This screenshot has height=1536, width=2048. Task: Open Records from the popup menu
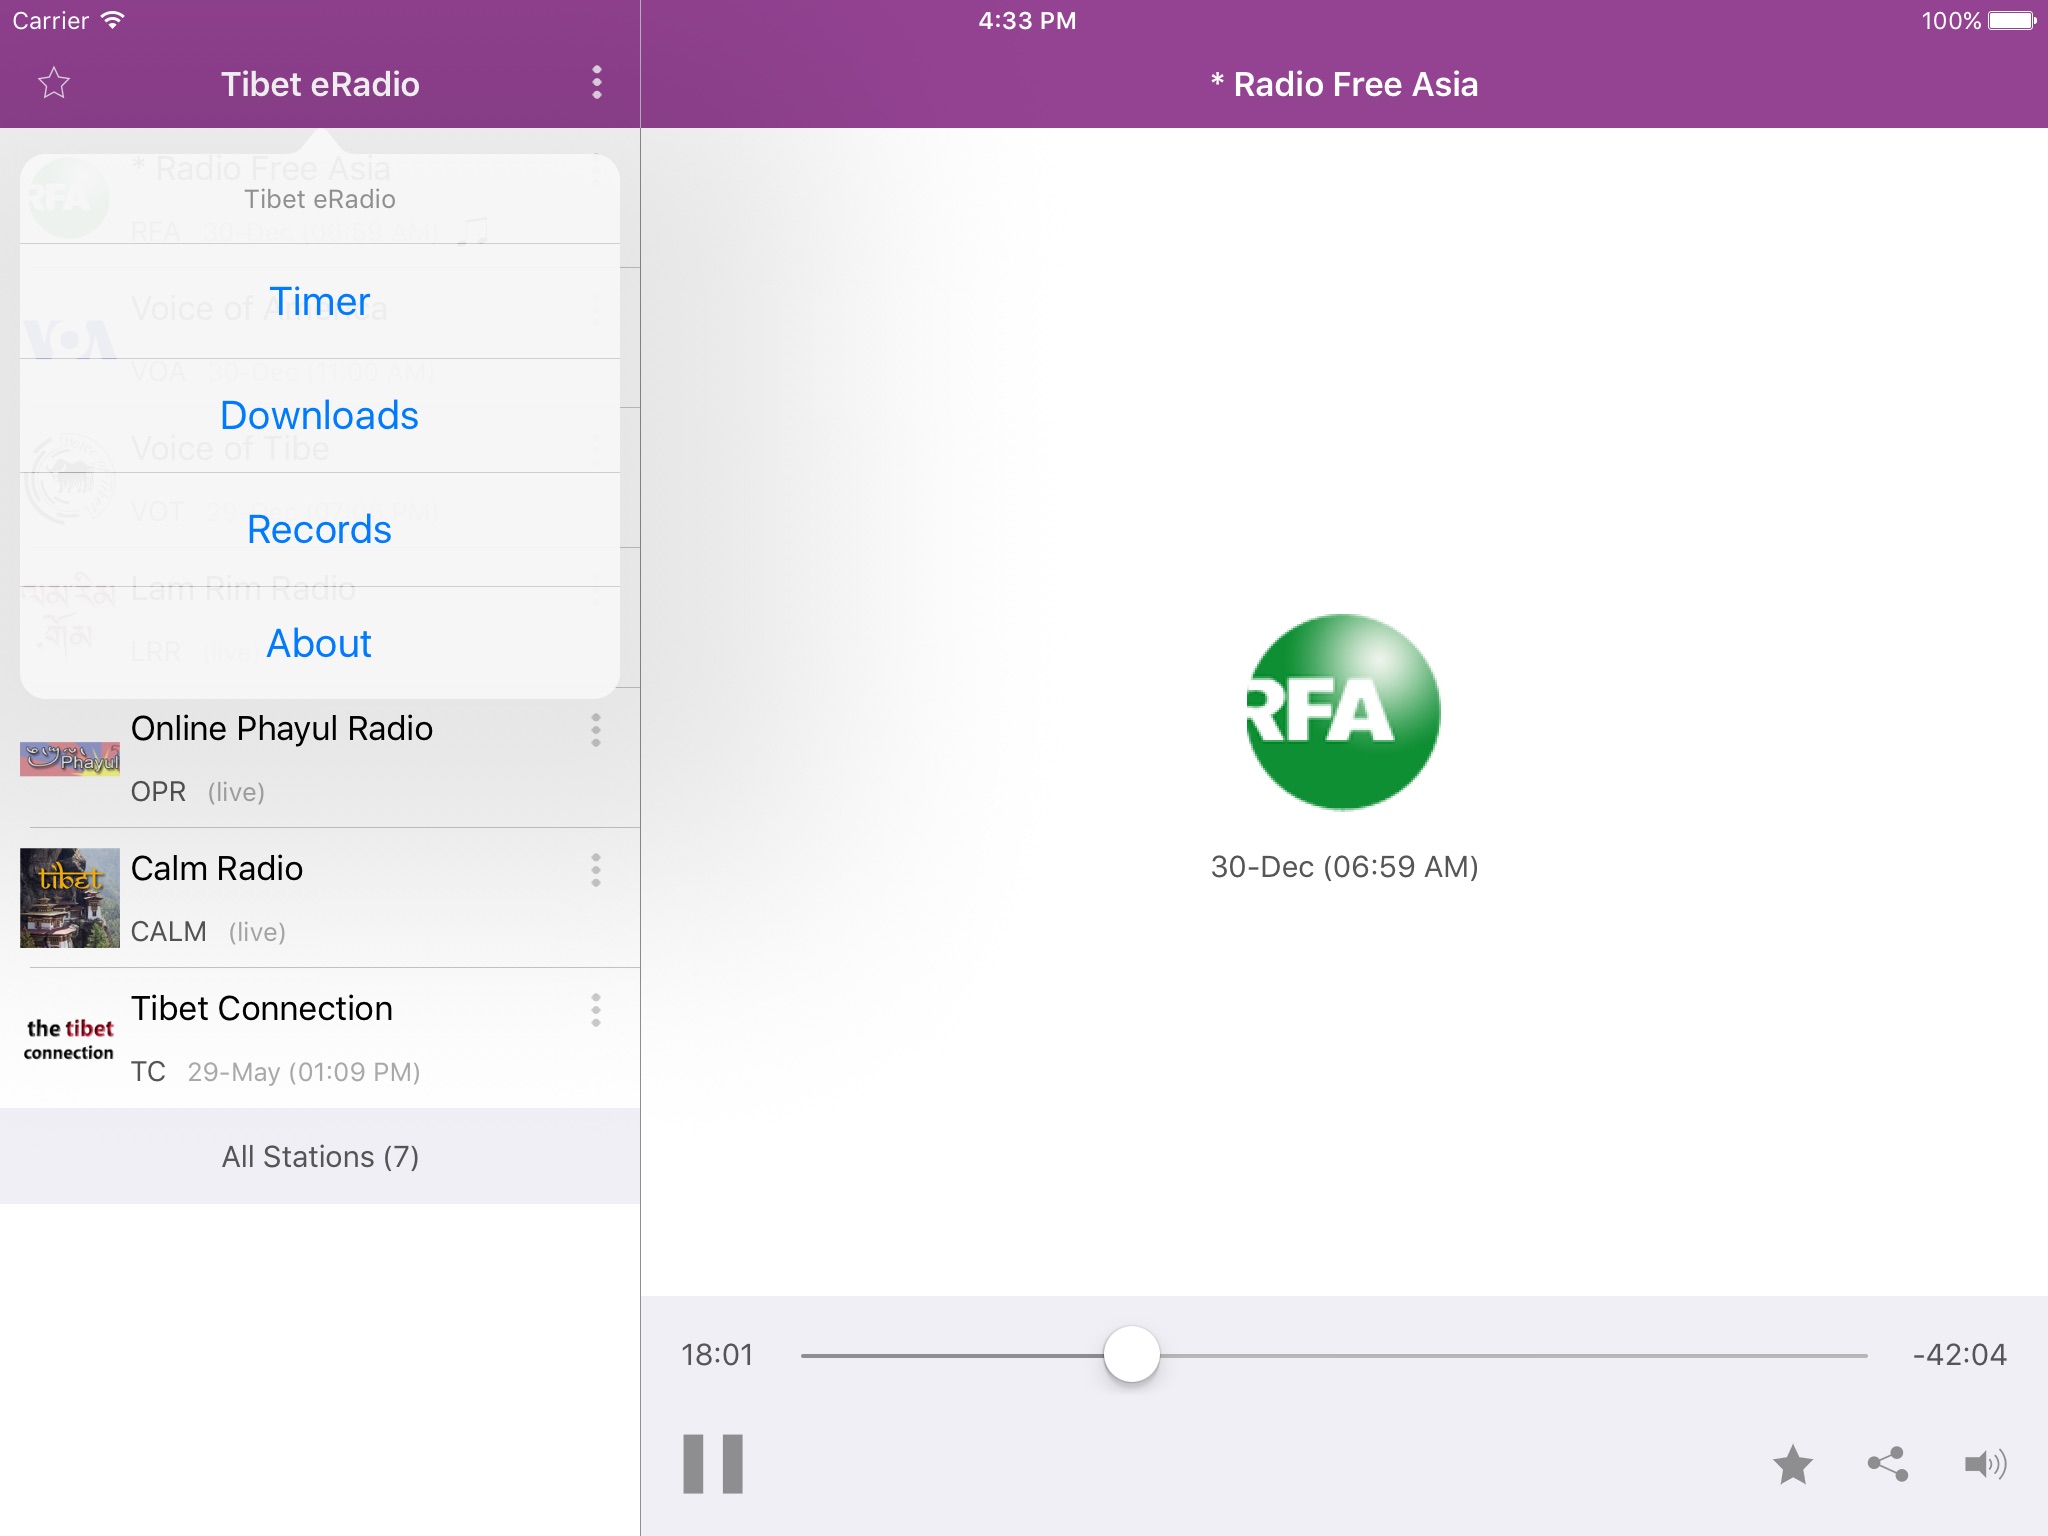click(x=320, y=529)
